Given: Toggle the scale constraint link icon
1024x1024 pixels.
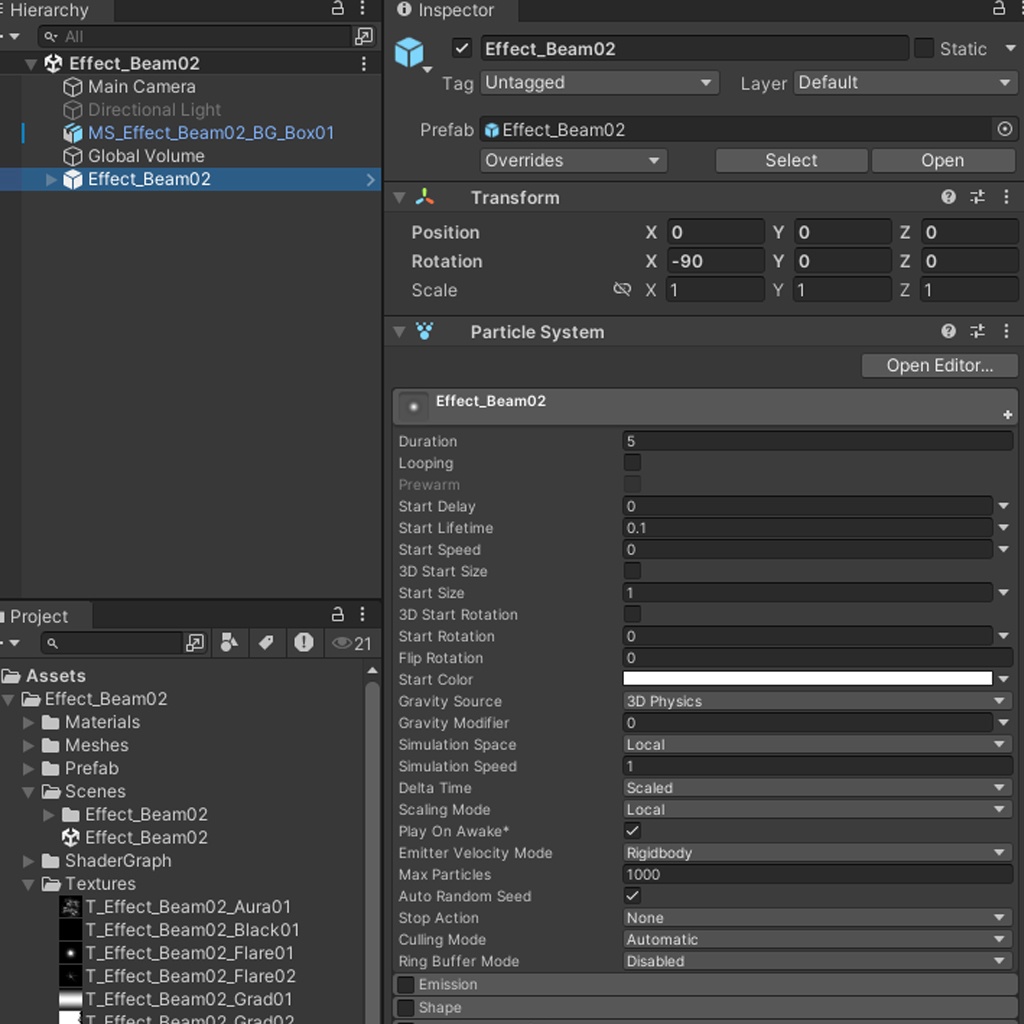Looking at the screenshot, I should (622, 289).
